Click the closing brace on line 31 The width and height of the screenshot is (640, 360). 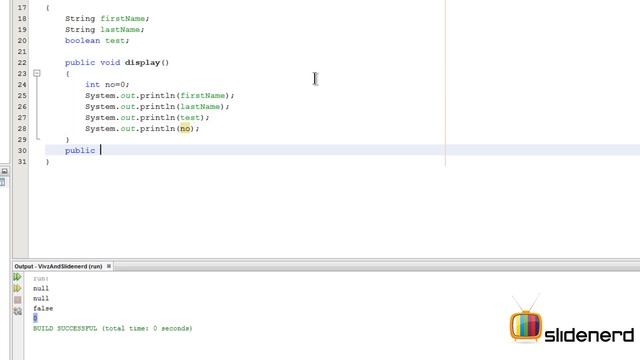[x=47, y=162]
